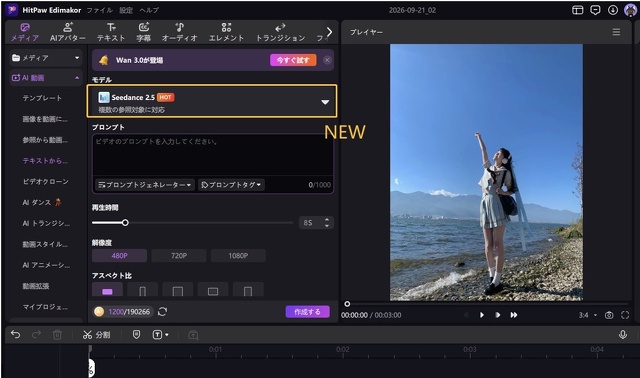Open the feedback message icon
The height and width of the screenshot is (378, 640).
[x=595, y=10]
